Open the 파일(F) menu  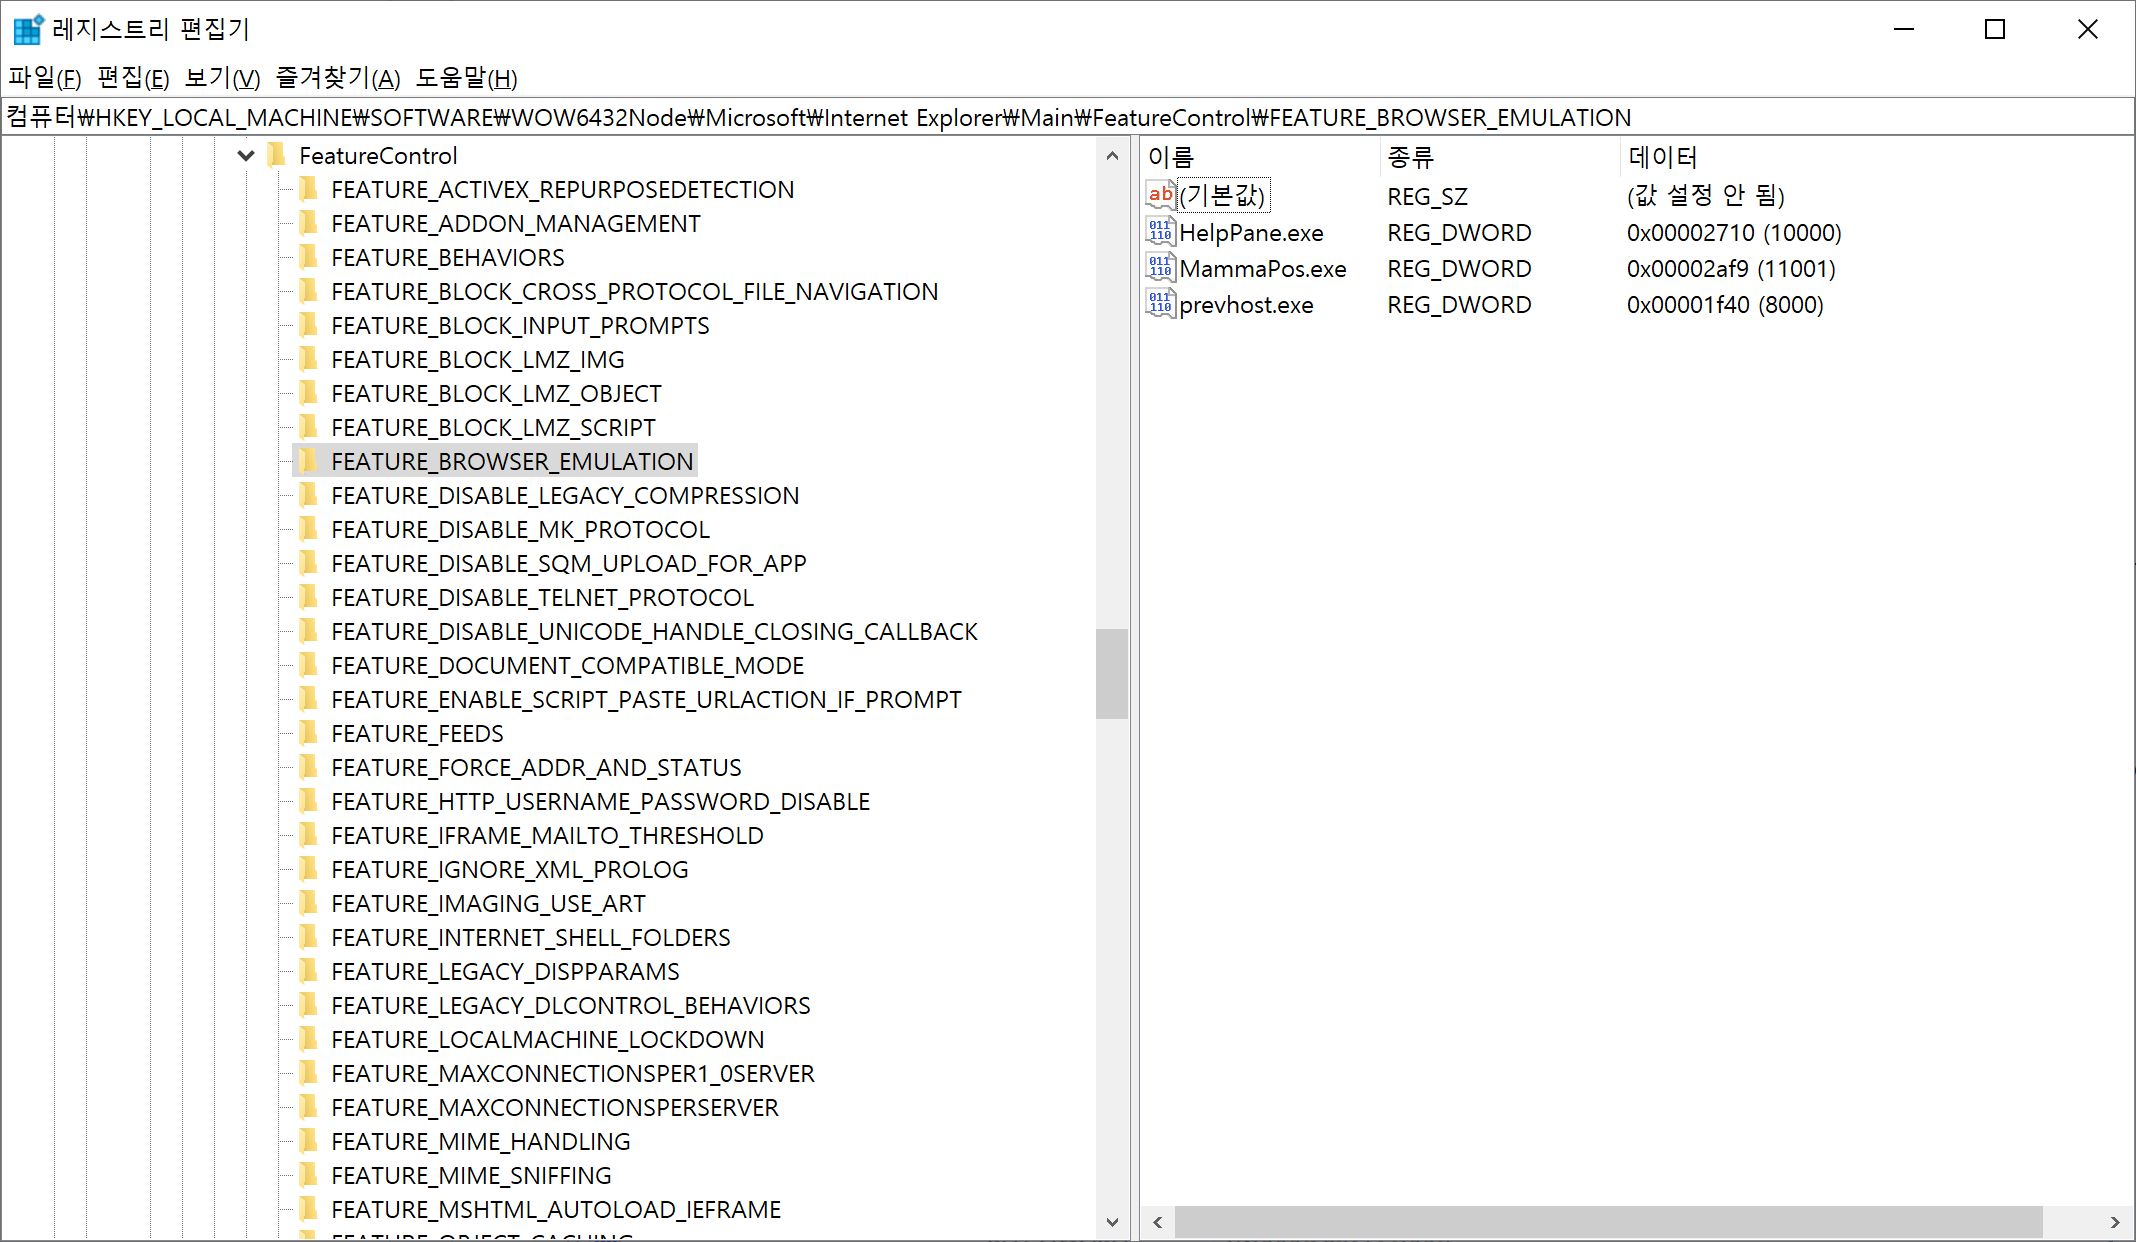[45, 78]
